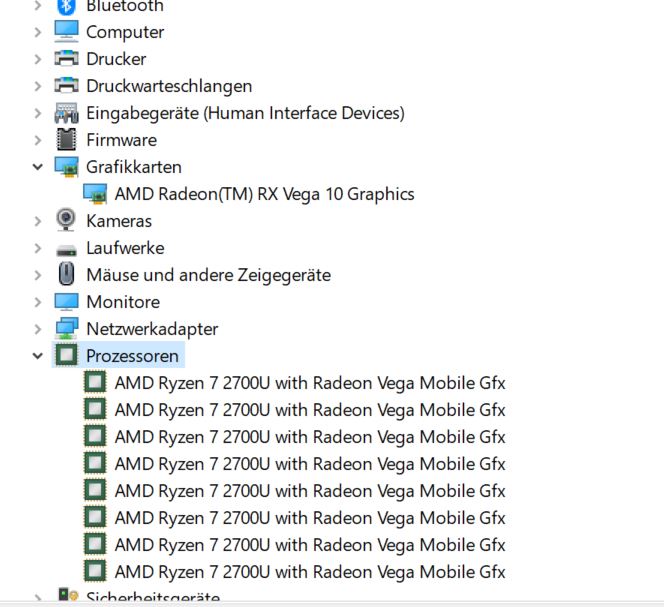Click the Eingabegeräte HID icon
Viewport: 664px width, 607px height.
coord(66,113)
